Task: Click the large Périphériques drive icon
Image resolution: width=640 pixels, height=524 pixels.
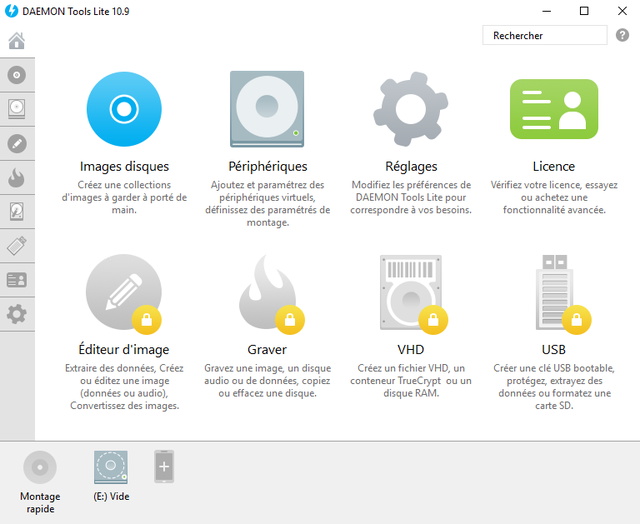Action: coord(267,109)
